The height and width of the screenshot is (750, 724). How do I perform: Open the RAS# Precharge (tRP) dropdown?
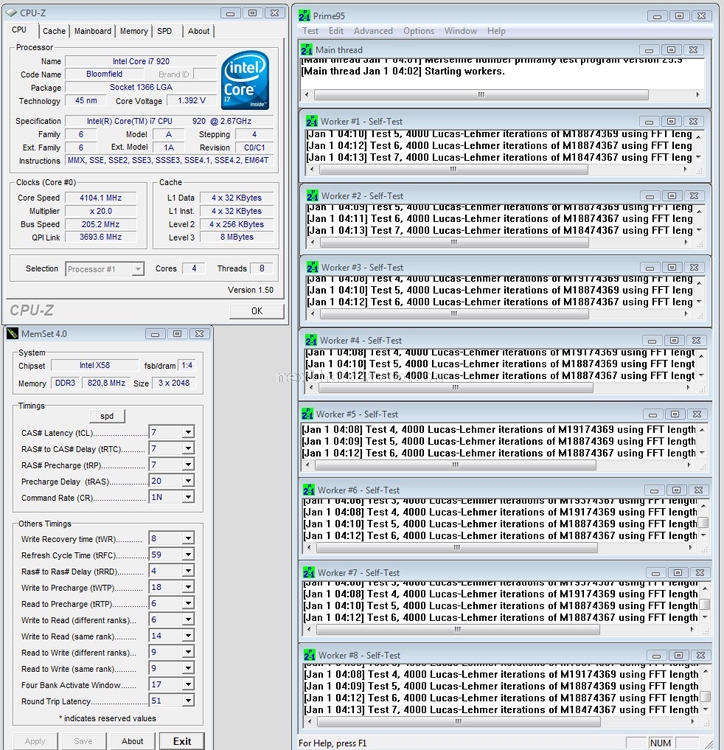click(188, 465)
